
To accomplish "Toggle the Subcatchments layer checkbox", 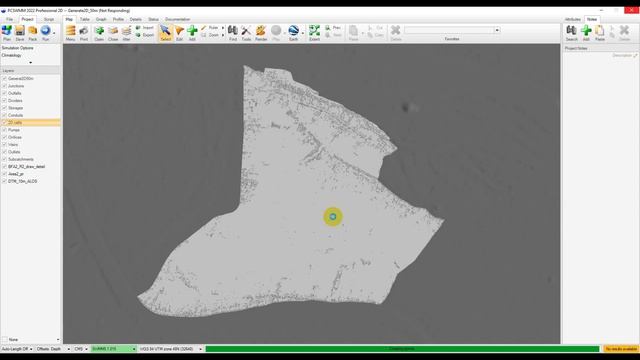I will pos(4,160).
